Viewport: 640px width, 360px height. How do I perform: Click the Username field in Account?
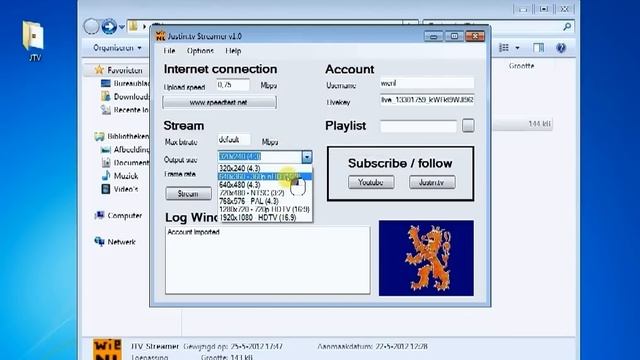pyautogui.click(x=427, y=83)
